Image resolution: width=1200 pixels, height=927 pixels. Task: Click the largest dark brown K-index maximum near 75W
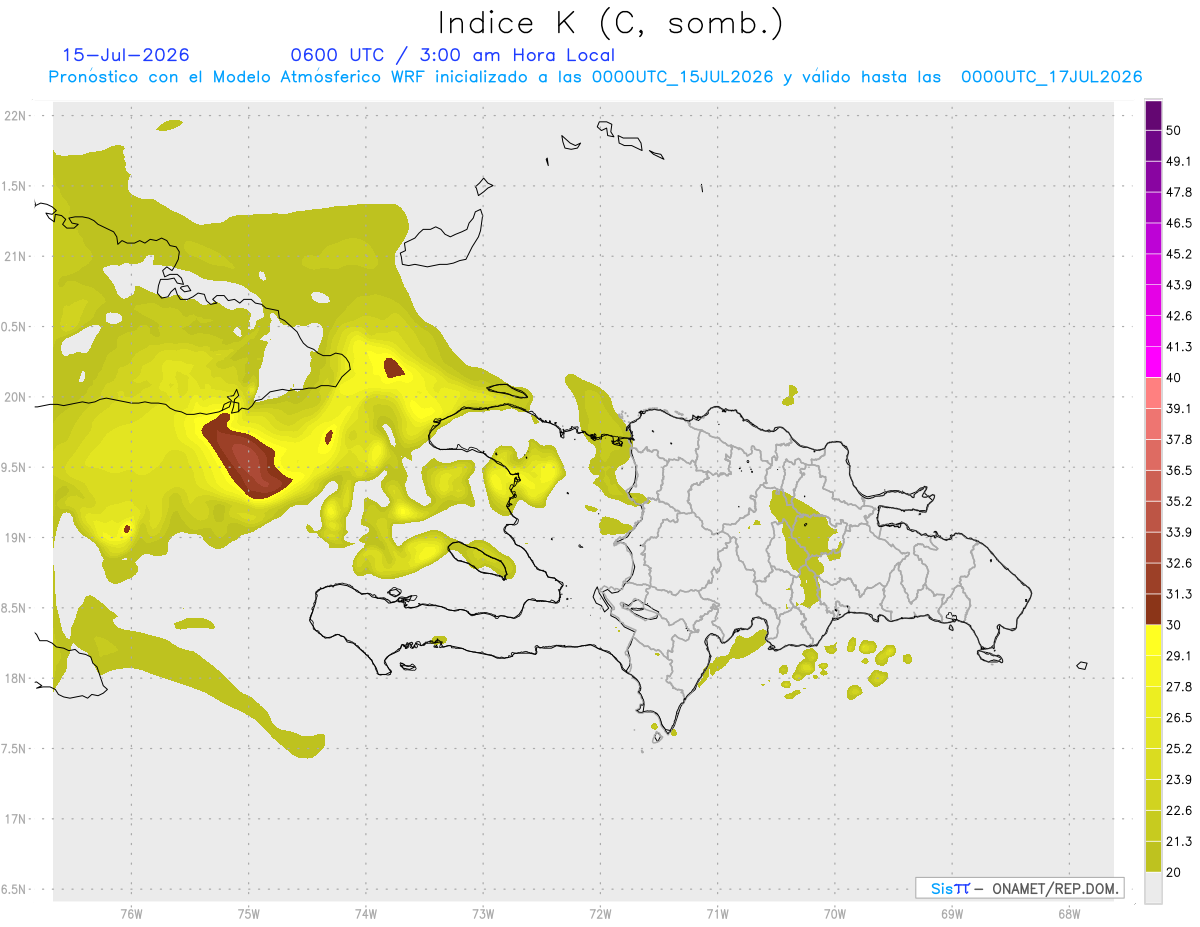(x=245, y=458)
